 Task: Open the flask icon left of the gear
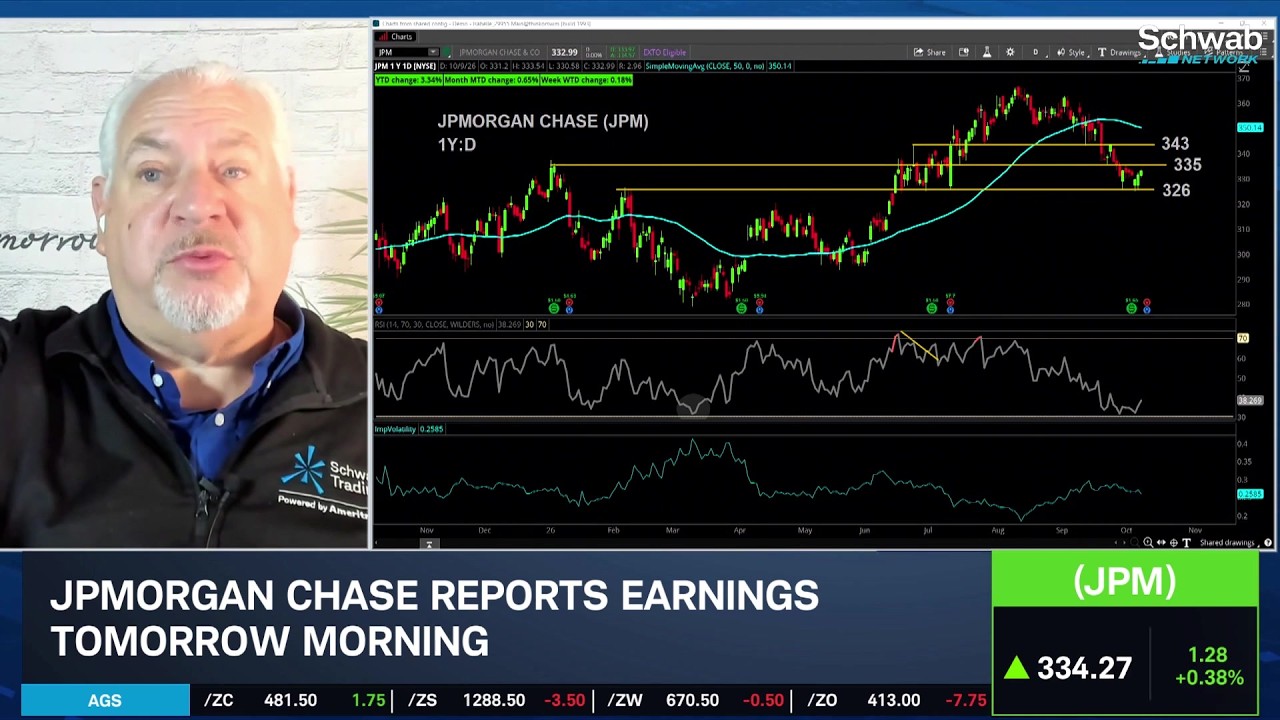[x=987, y=52]
